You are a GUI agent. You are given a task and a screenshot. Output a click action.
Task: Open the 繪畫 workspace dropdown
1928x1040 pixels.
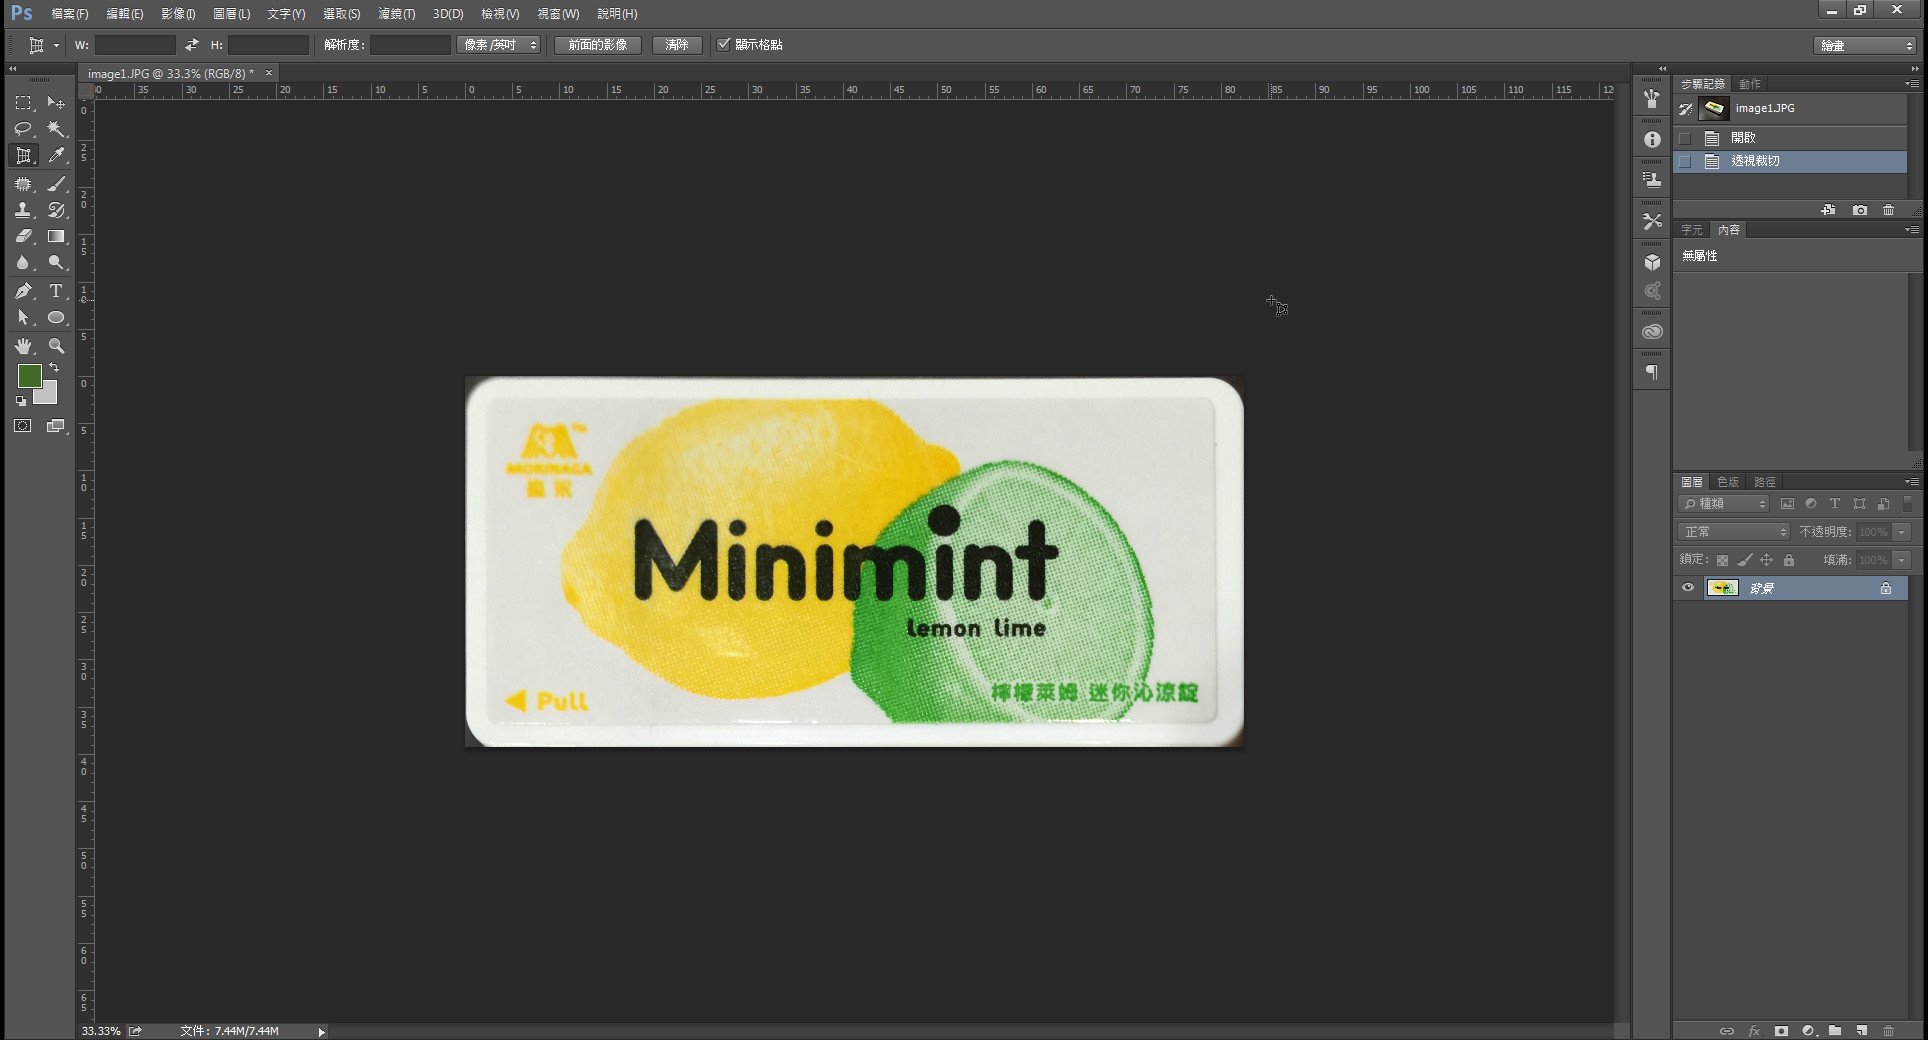(x=1864, y=46)
